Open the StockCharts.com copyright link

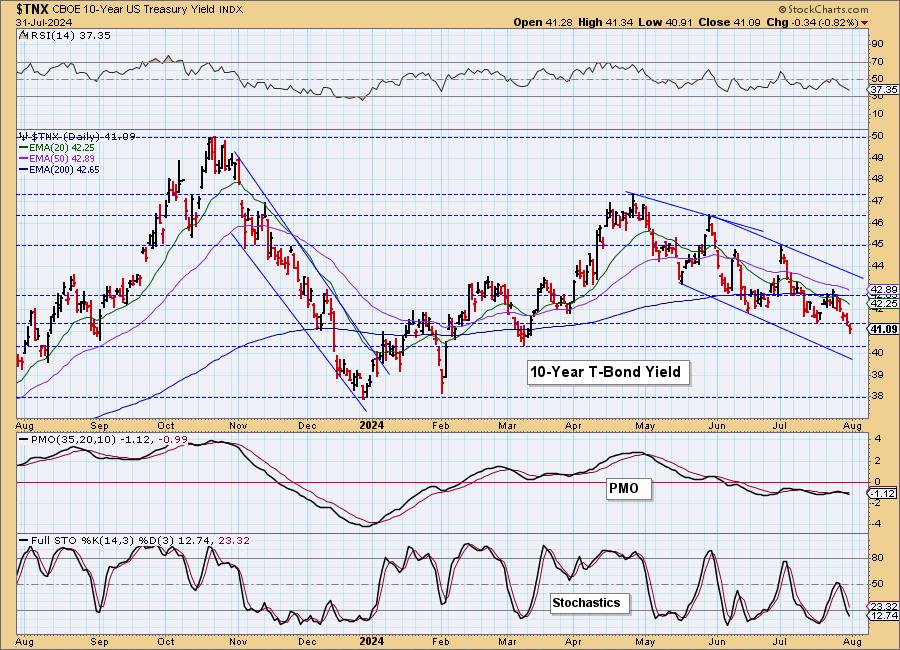823,10
